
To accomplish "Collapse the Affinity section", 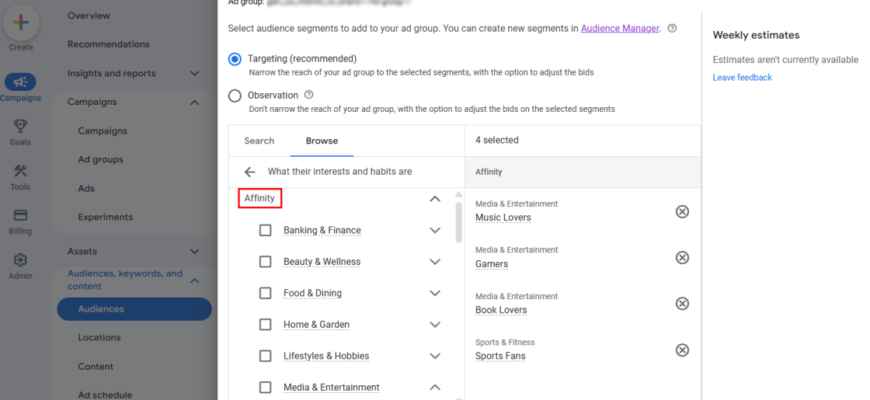I will [x=435, y=199].
